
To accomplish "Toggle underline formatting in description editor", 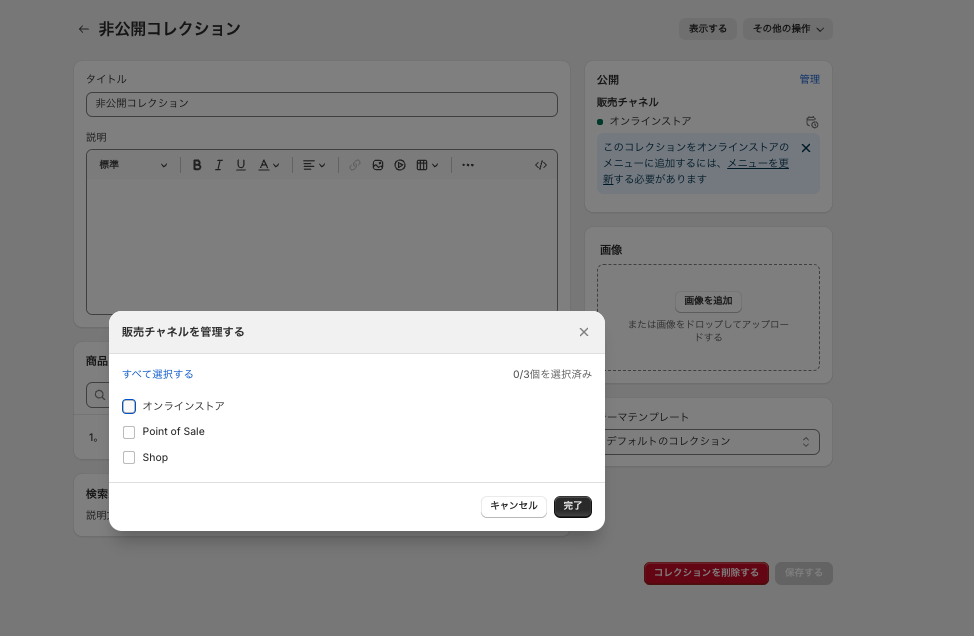I will tap(241, 165).
